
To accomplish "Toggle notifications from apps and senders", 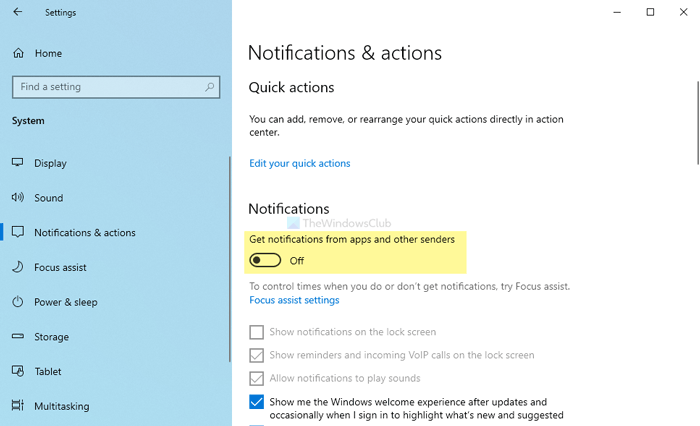I will [x=265, y=261].
